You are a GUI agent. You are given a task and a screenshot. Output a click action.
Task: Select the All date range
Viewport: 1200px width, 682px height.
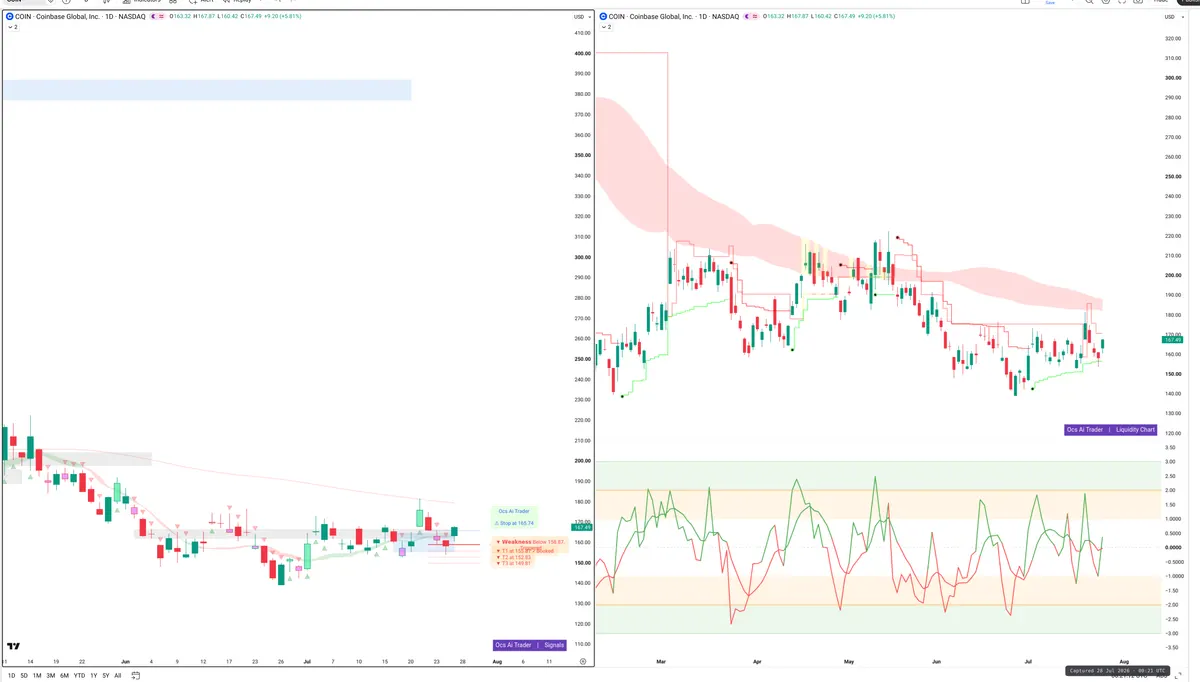(118, 676)
